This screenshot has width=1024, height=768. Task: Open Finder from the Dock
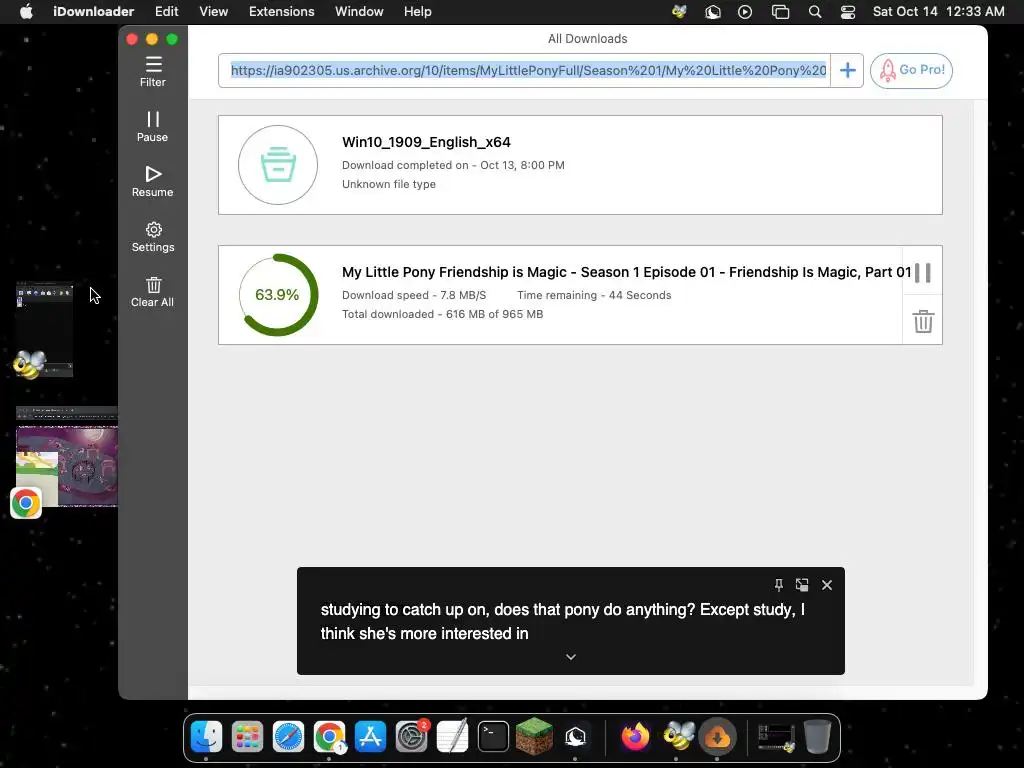[x=206, y=737]
